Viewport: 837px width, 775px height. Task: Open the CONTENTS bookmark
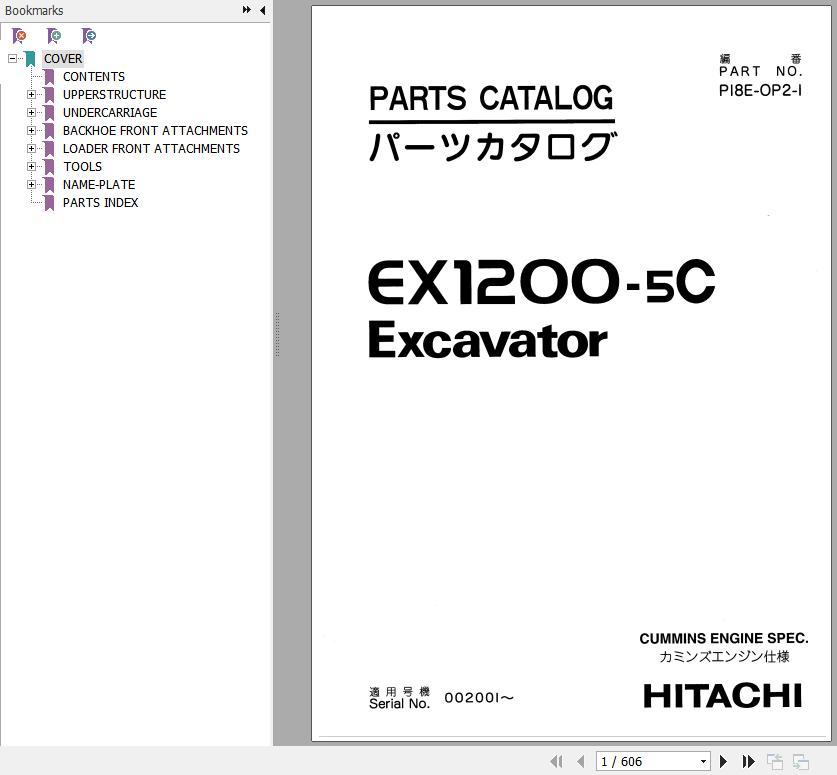click(94, 77)
